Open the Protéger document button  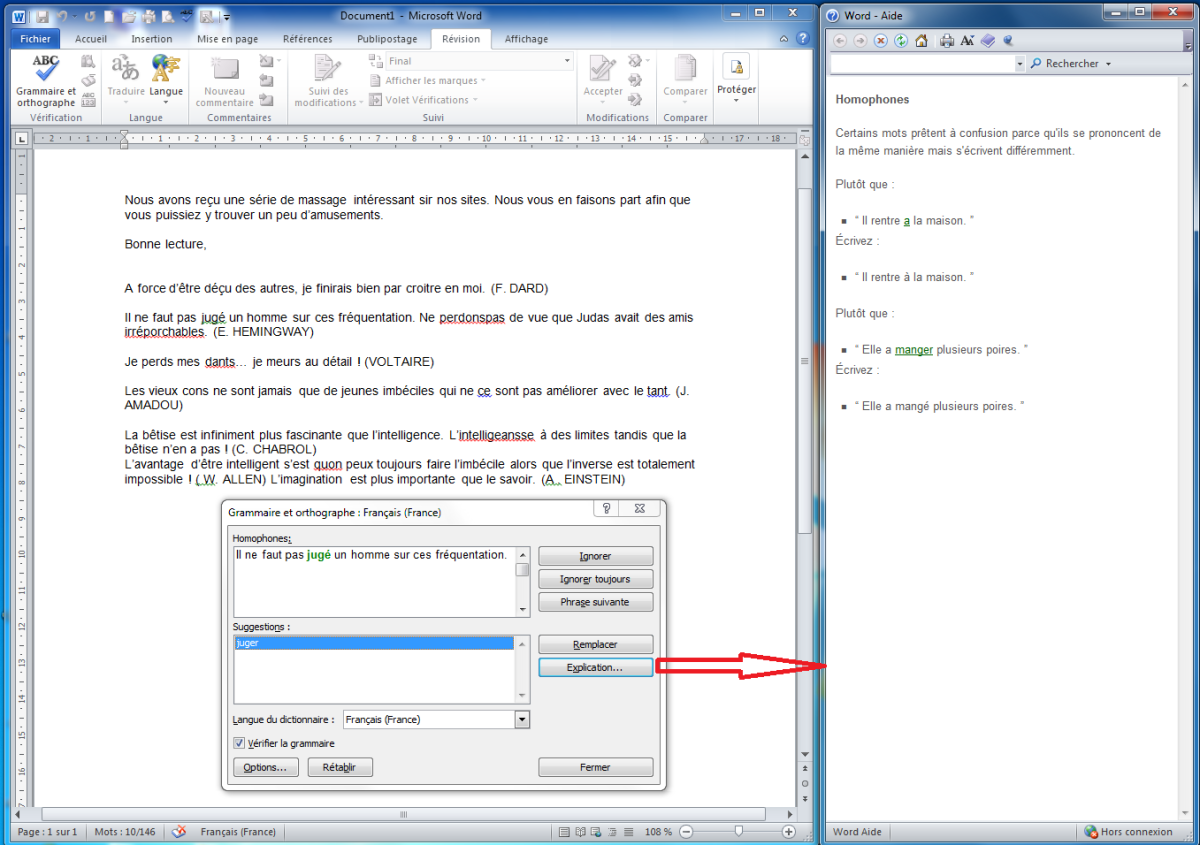coord(736,80)
